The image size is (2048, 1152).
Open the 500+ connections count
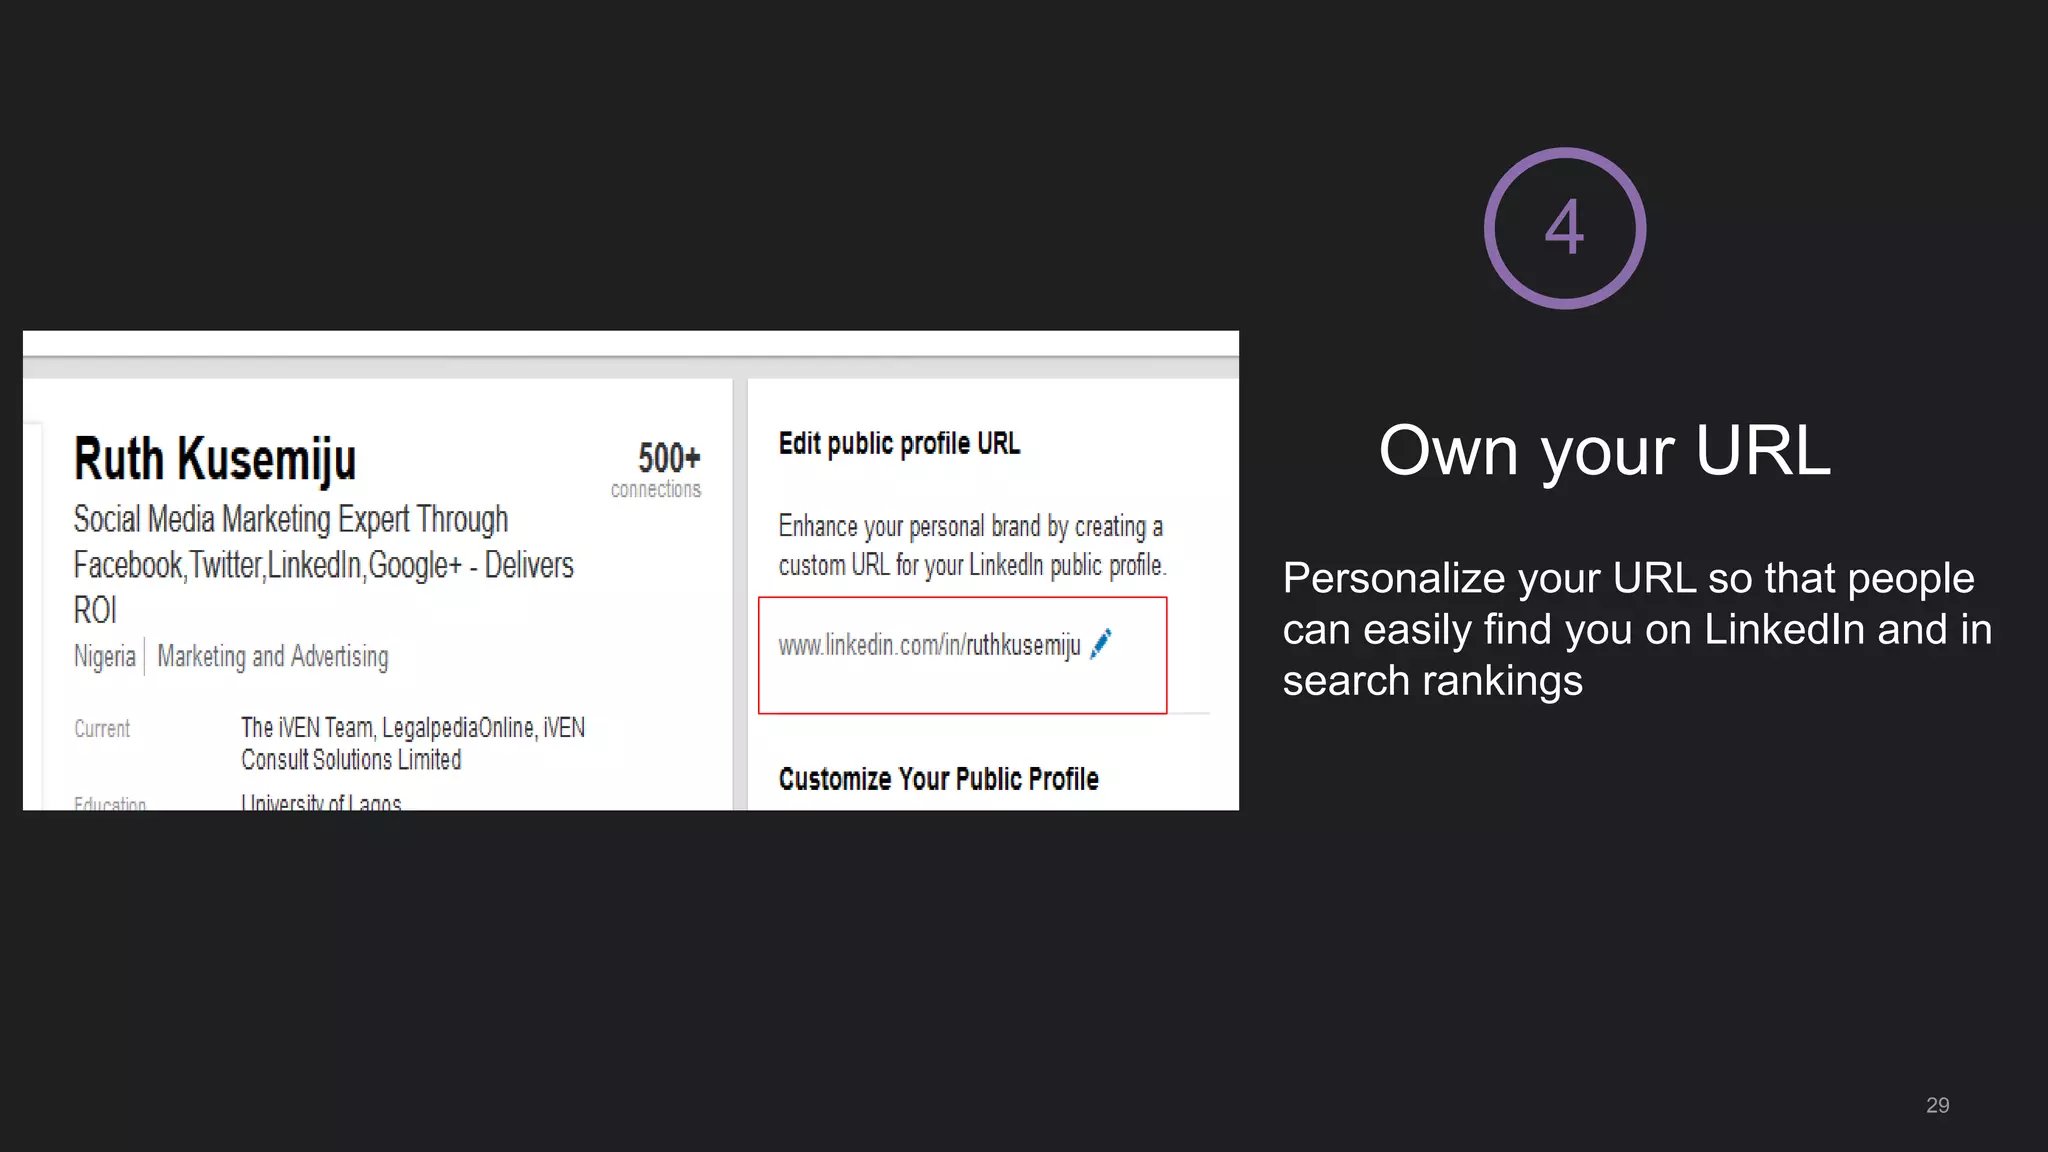657,469
